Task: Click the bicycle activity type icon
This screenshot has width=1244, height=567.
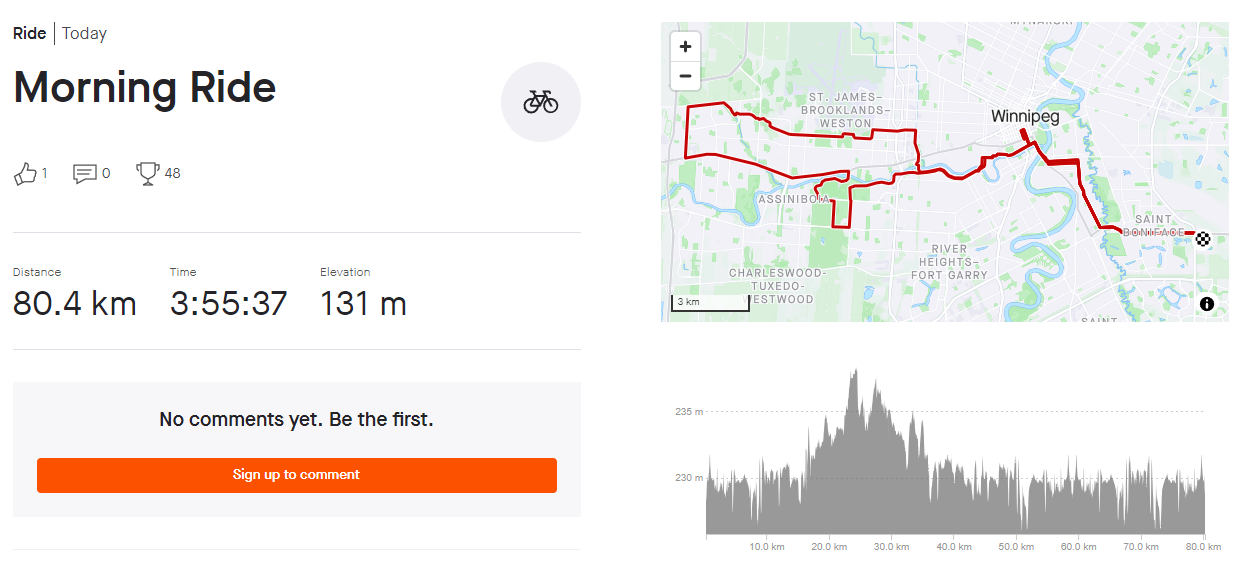Action: (540, 102)
